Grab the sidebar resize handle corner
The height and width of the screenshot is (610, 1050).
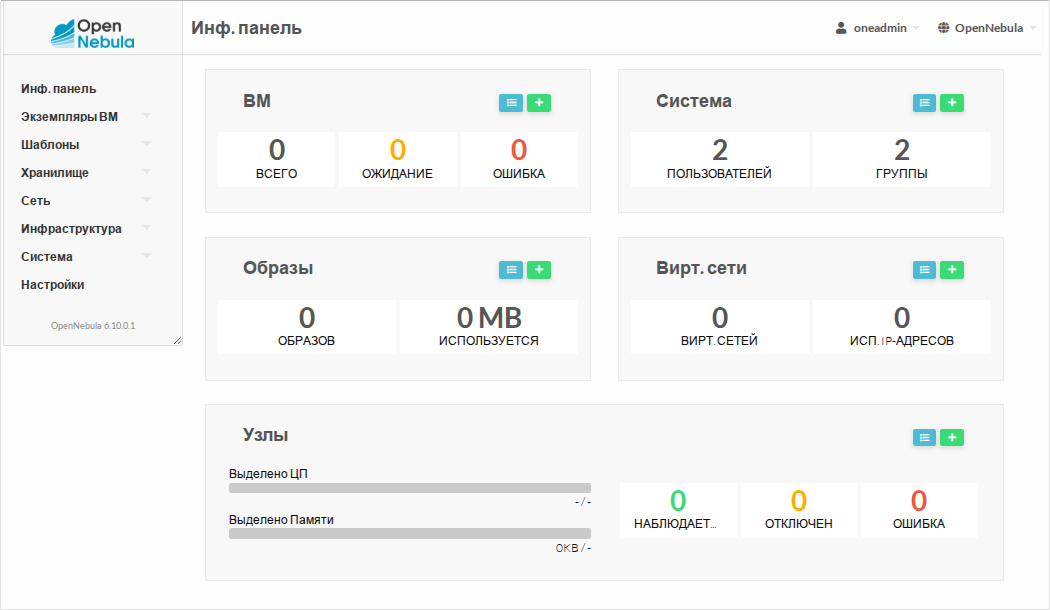point(177,340)
